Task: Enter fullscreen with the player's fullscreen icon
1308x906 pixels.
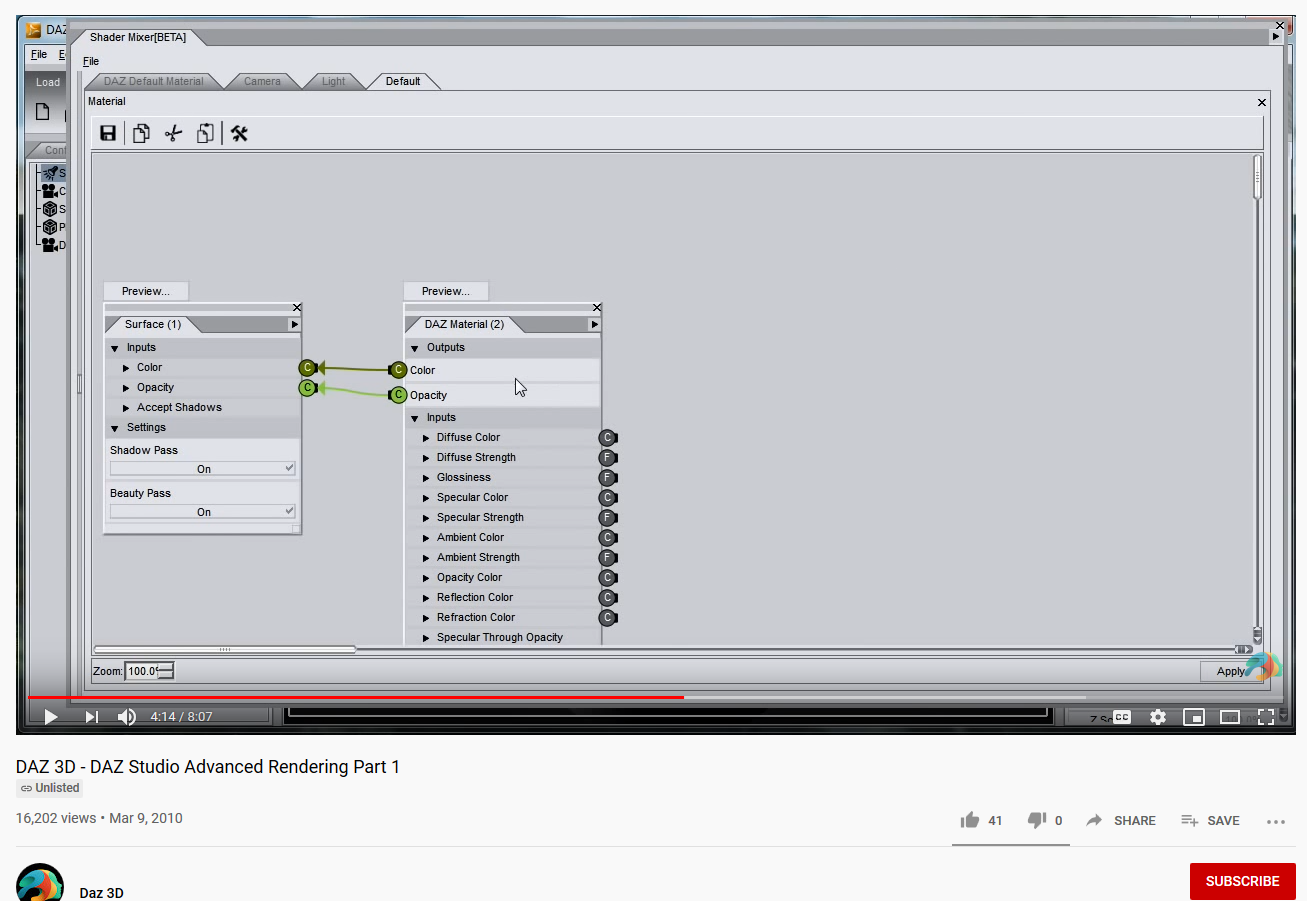Action: click(x=1266, y=717)
